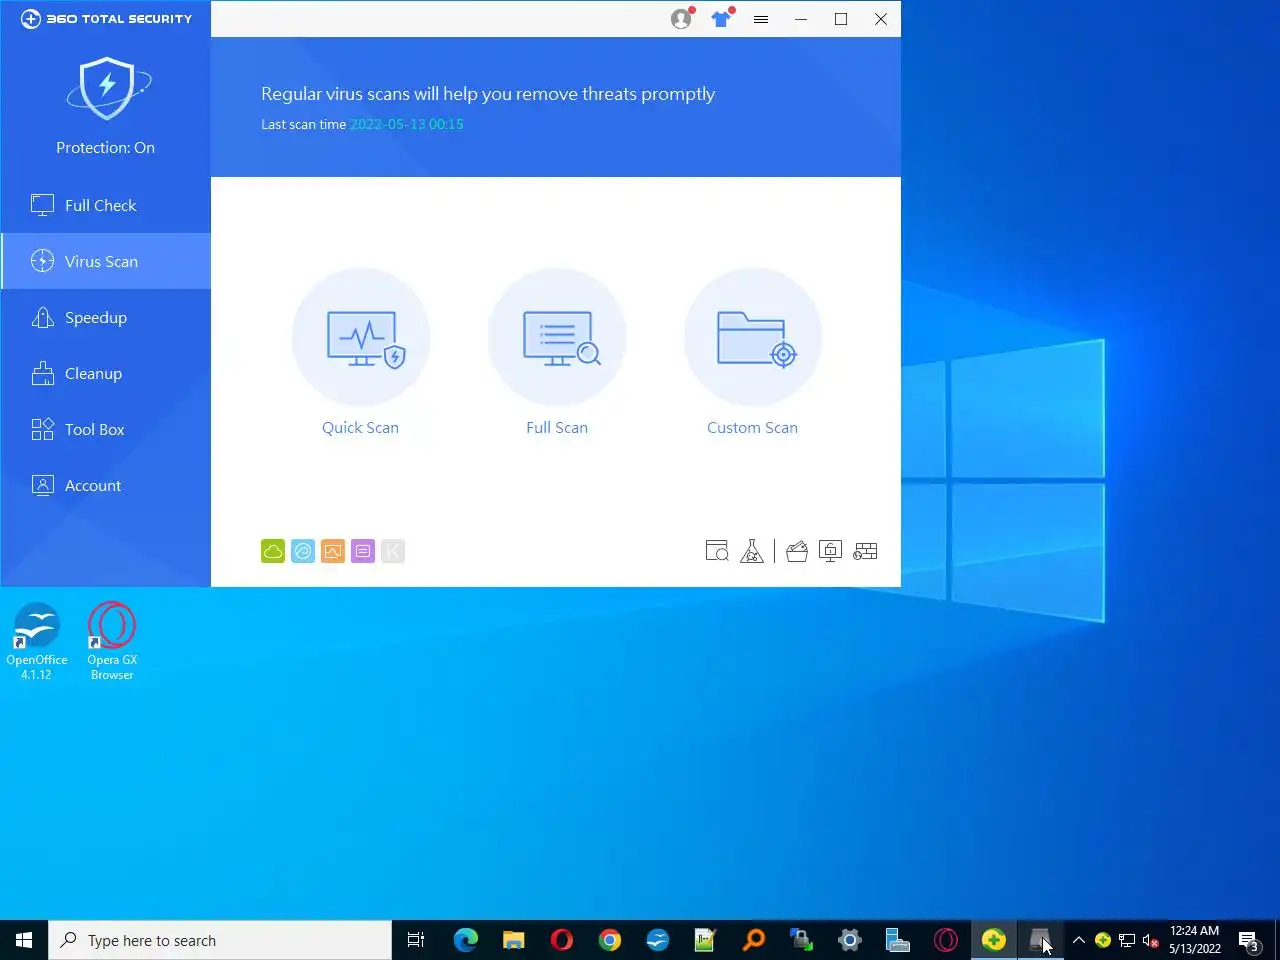Launch the red Opera taskbar icon
Viewport: 1280px width, 960px height.
[x=561, y=940]
